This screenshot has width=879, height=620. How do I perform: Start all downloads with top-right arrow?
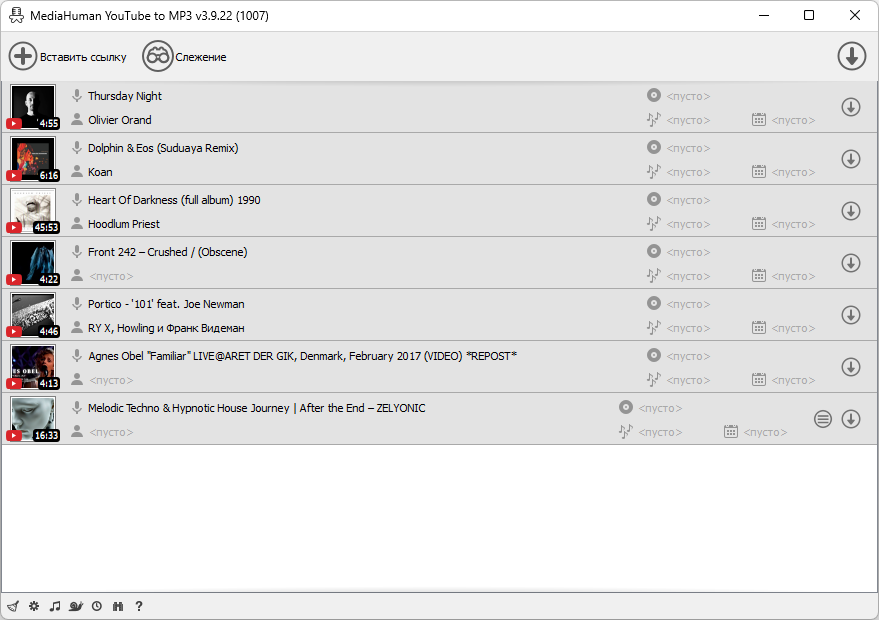852,57
